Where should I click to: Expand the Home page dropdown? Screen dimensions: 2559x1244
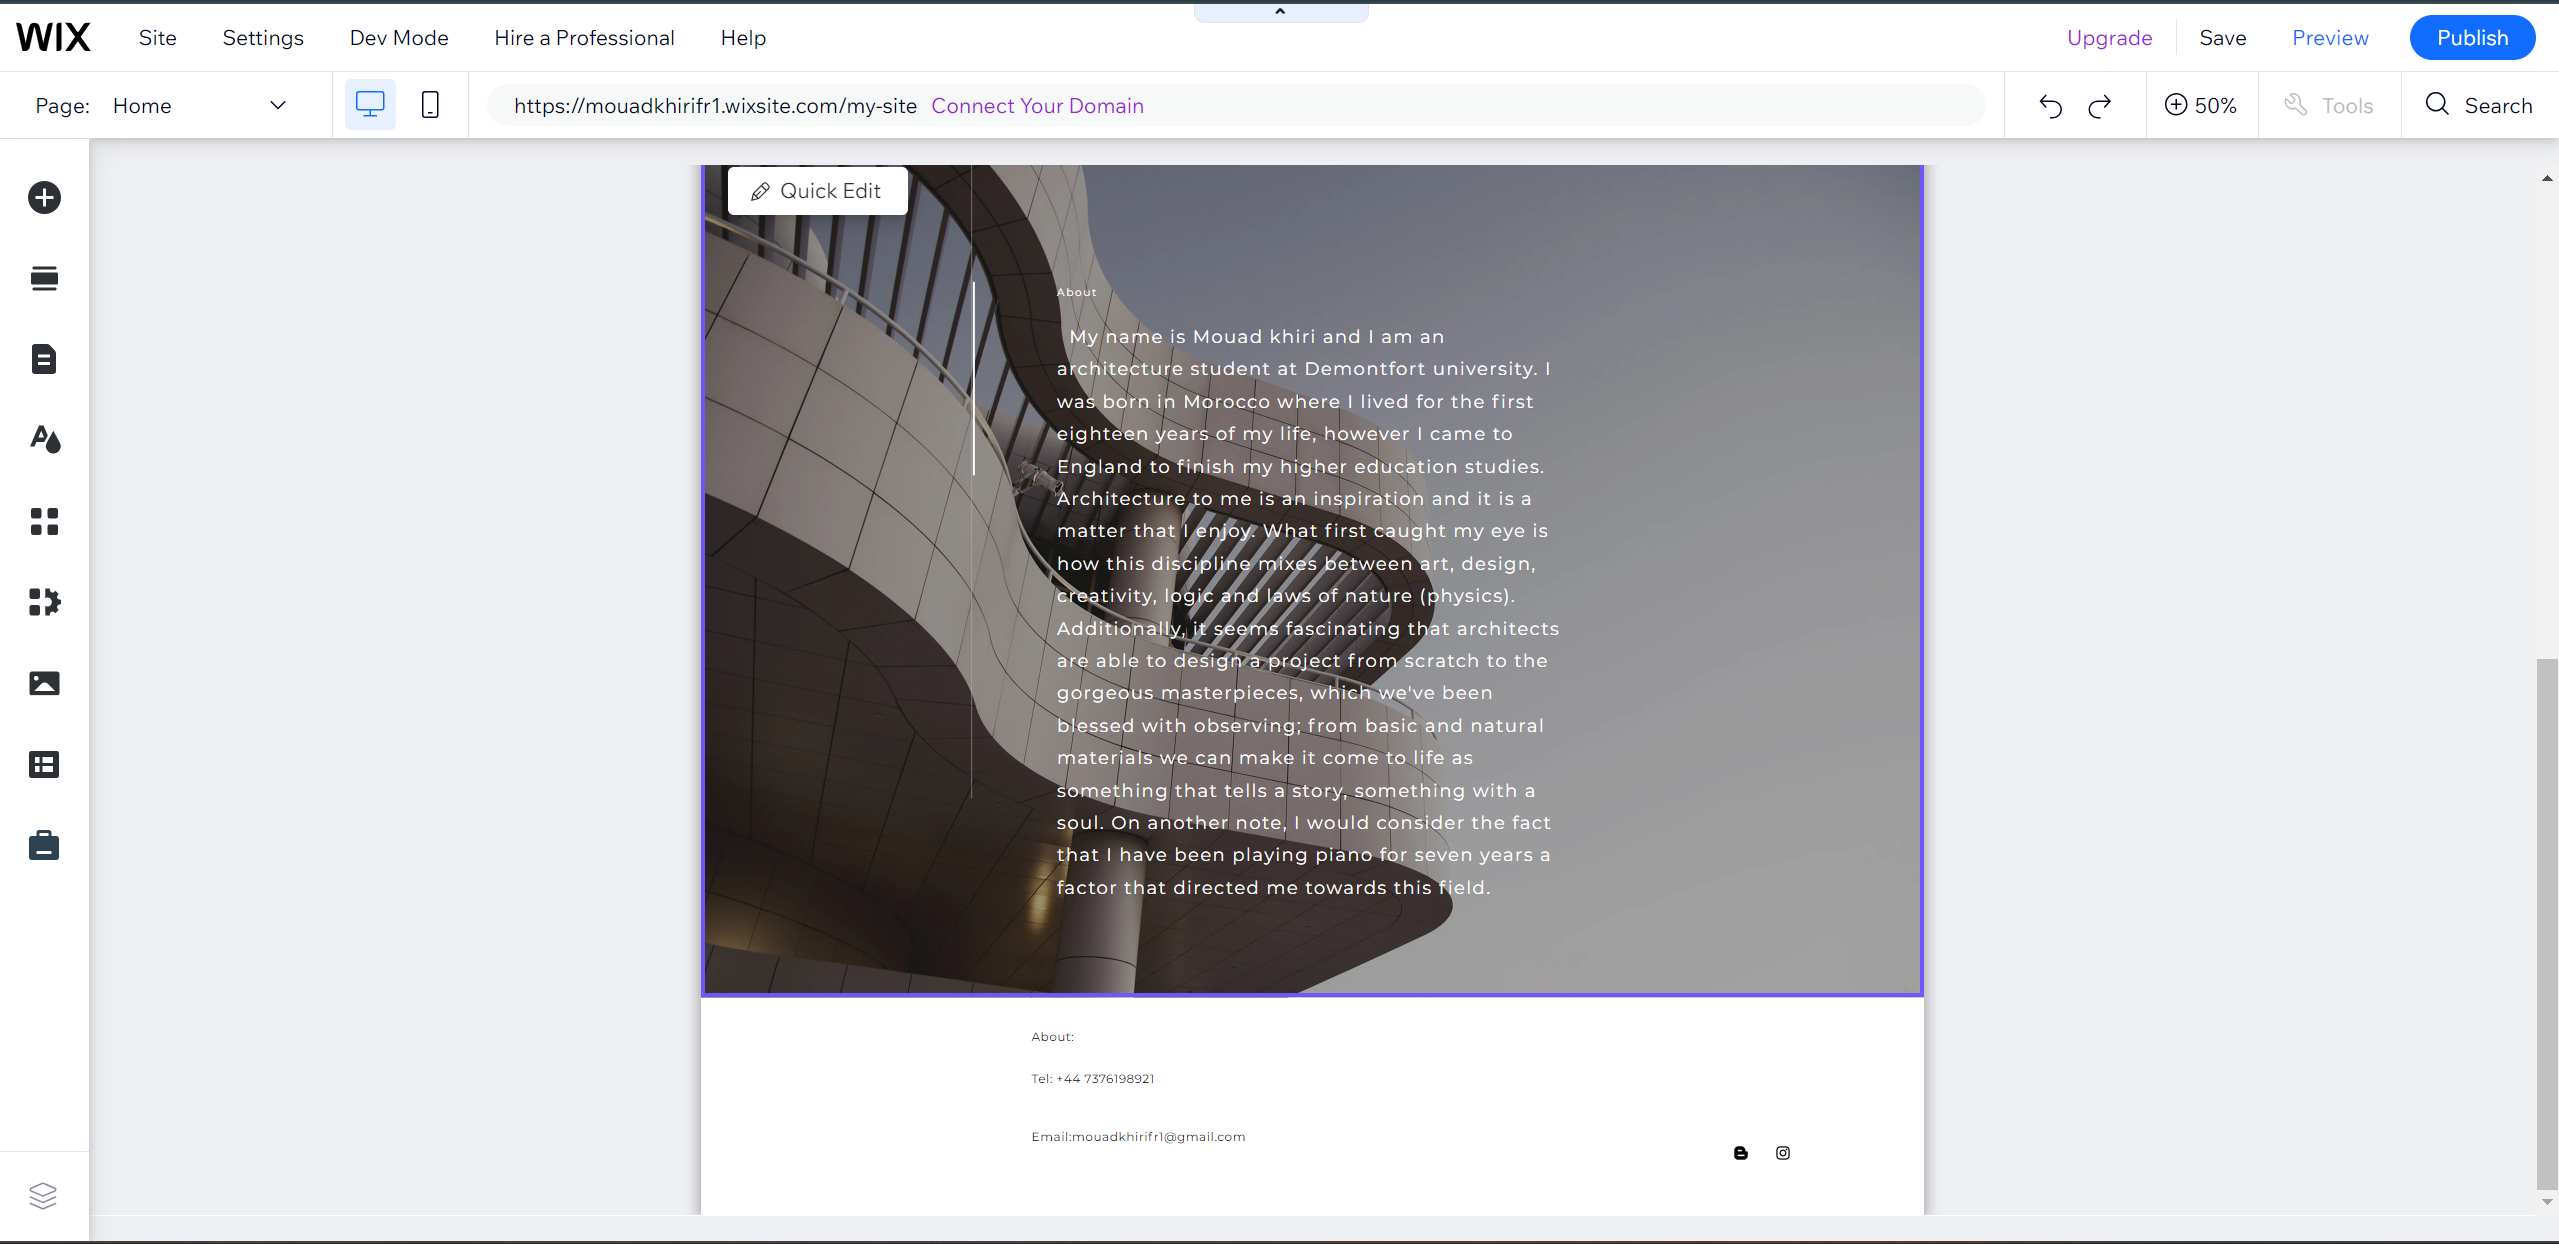278,105
